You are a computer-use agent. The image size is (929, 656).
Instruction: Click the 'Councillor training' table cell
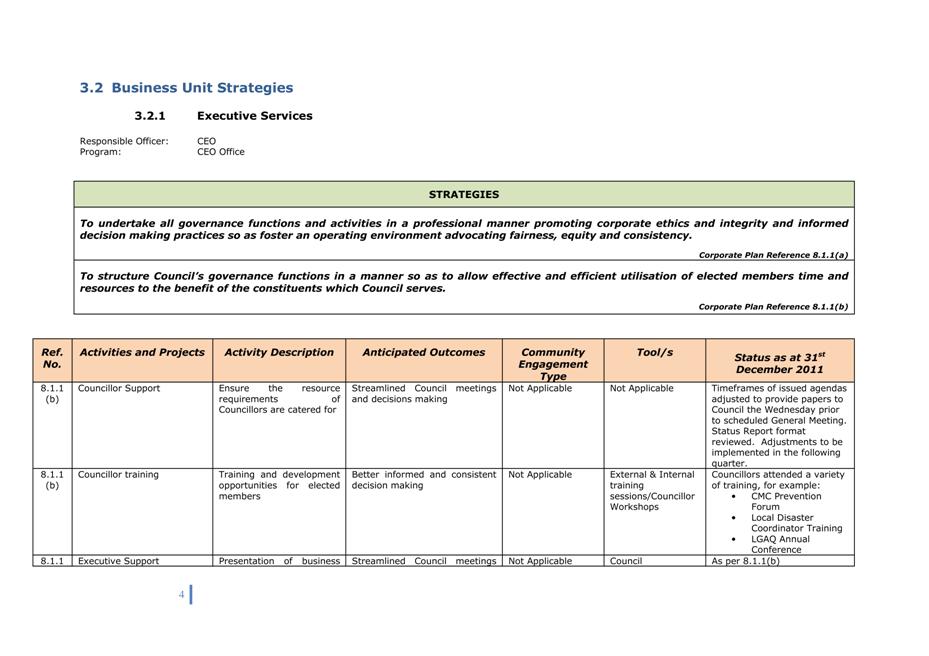pyautogui.click(x=118, y=474)
